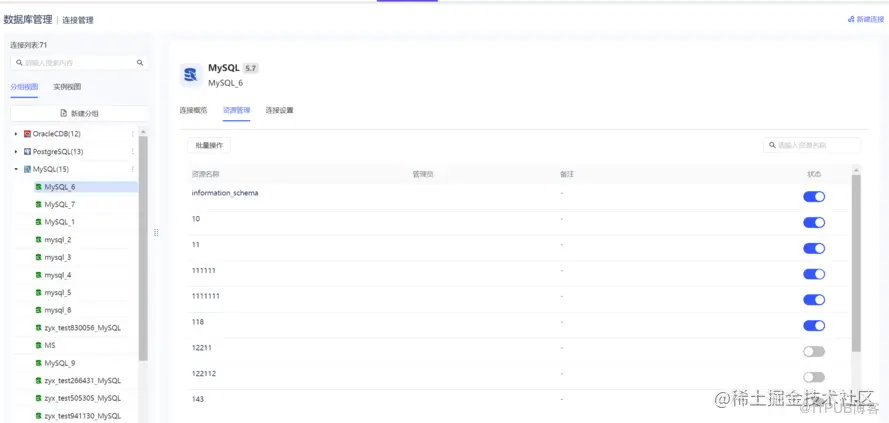Click the MySQL_1 connection icon
The width and height of the screenshot is (889, 423).
tap(39, 222)
